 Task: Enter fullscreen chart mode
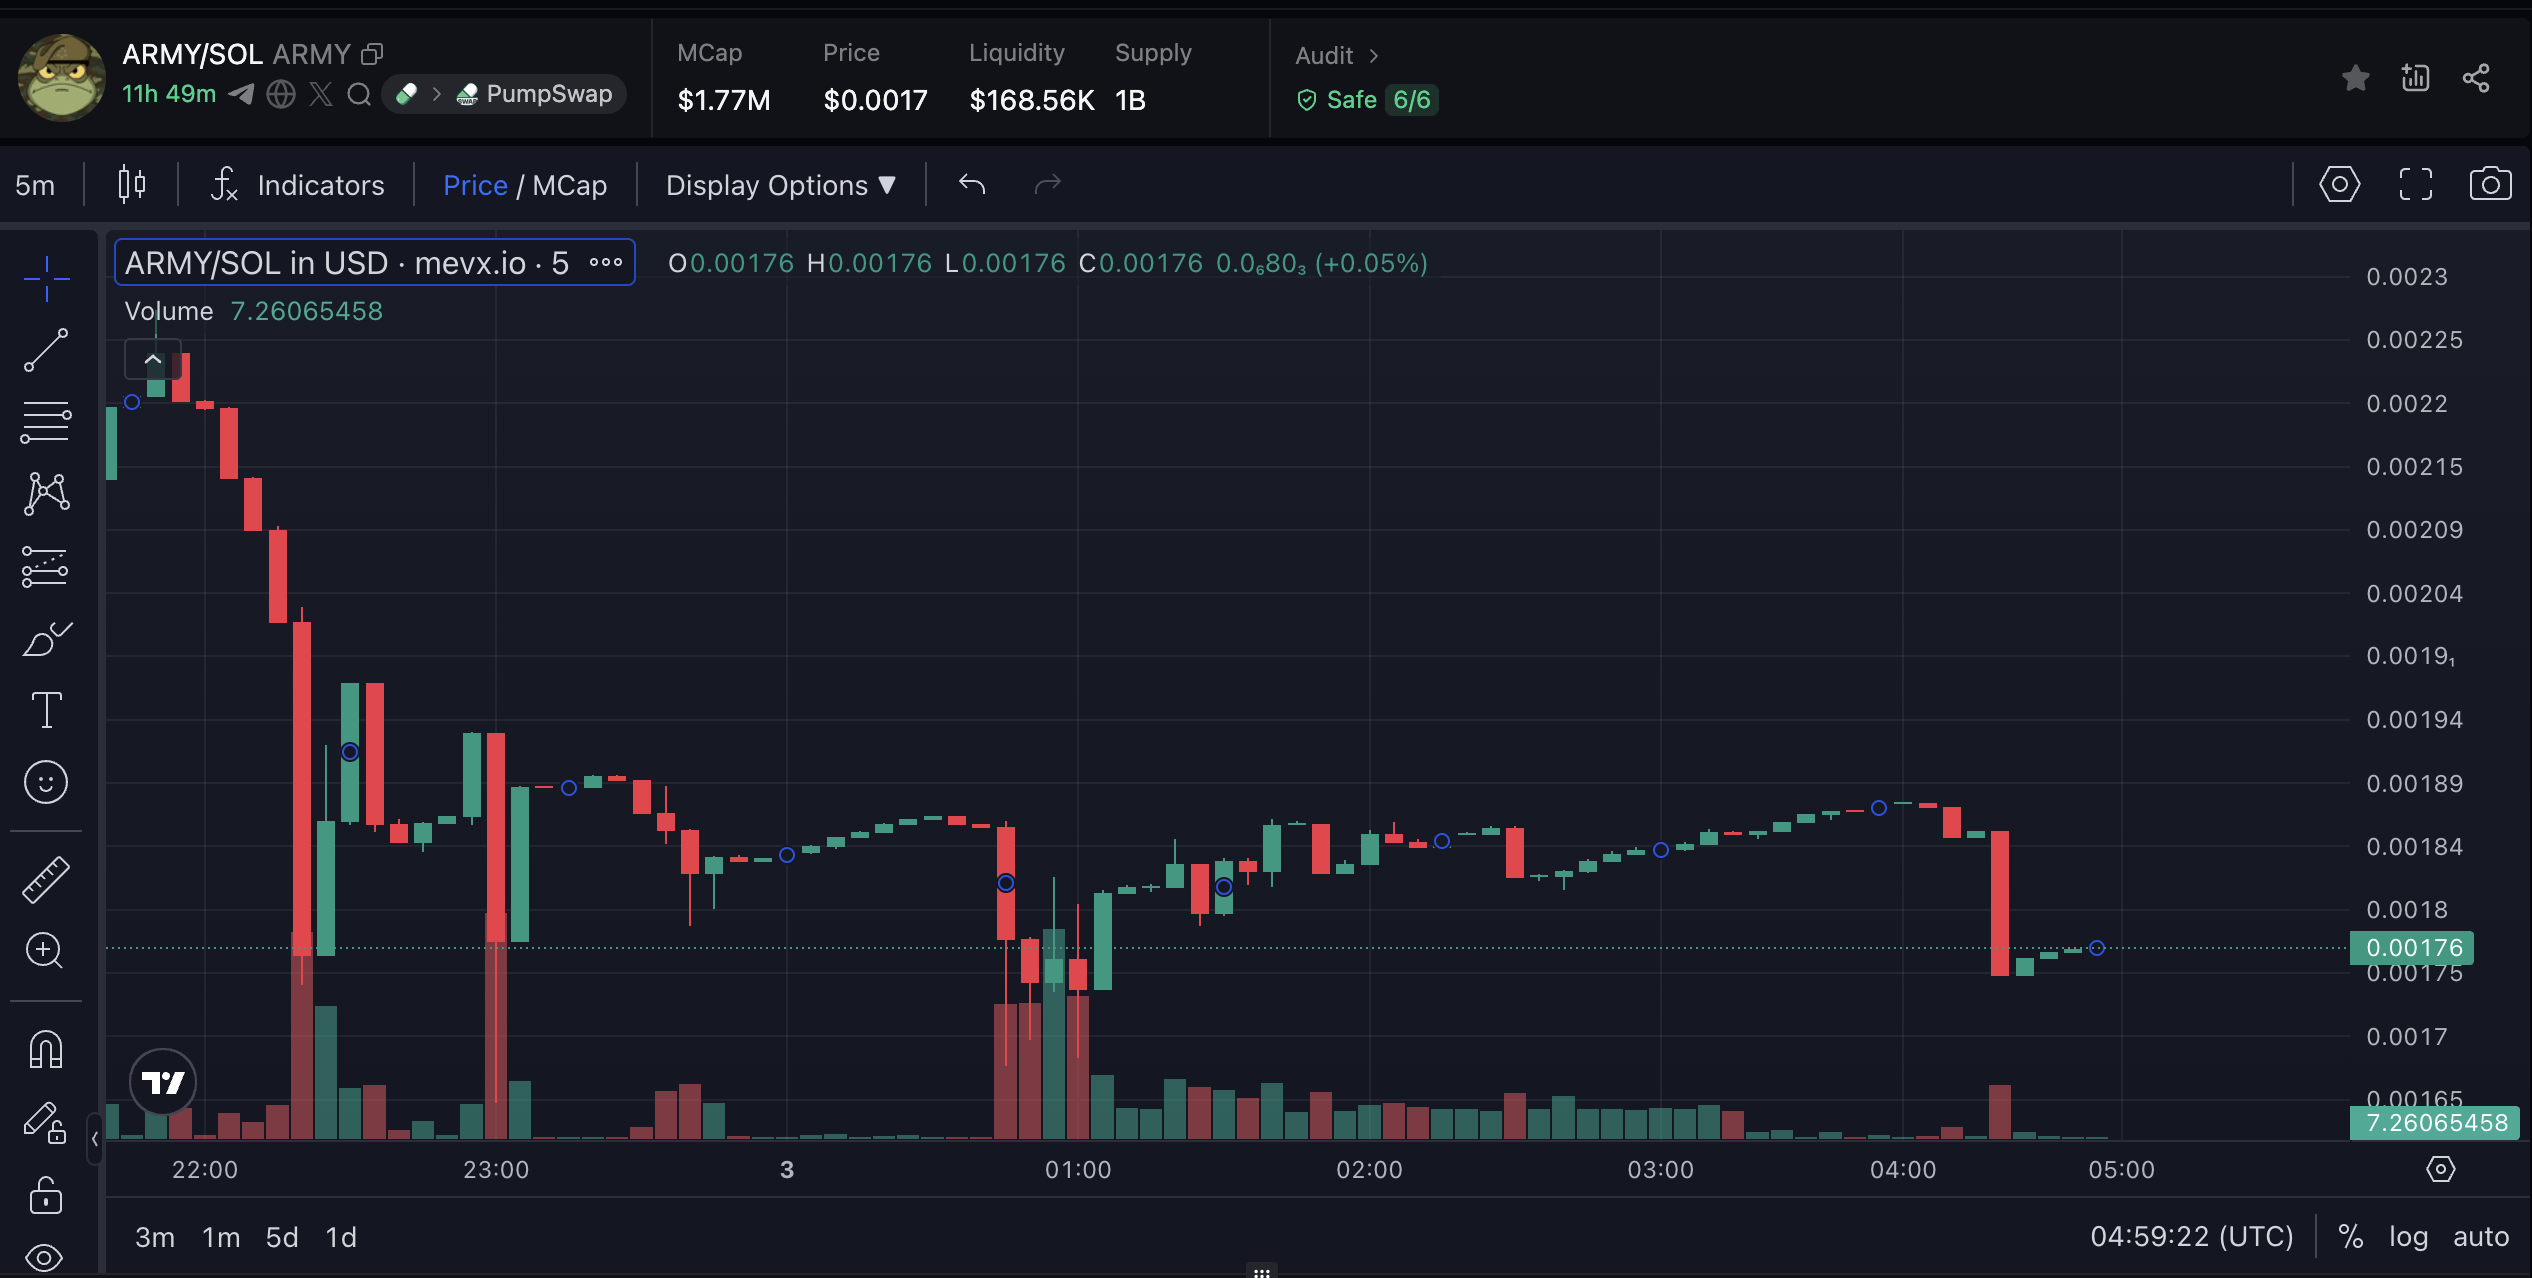[x=2416, y=185]
